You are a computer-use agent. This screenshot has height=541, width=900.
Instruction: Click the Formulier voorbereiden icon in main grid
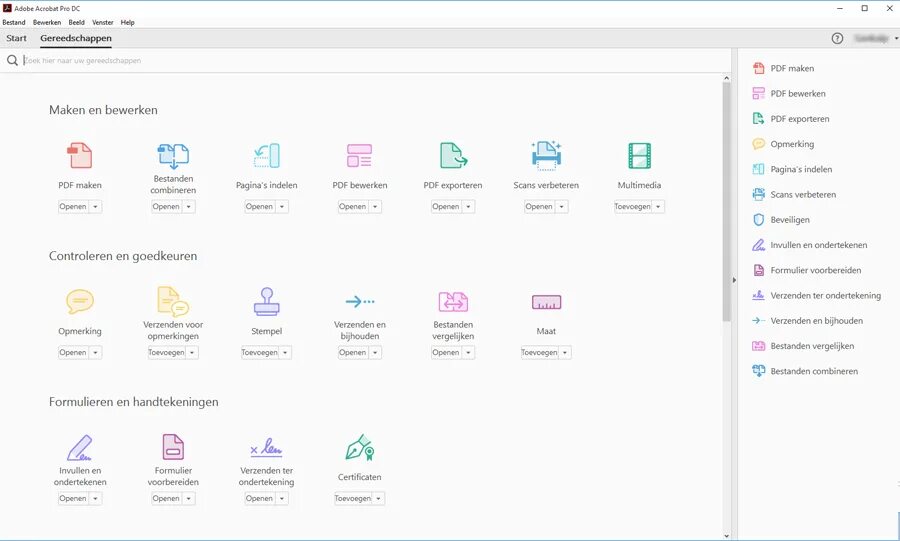point(173,447)
